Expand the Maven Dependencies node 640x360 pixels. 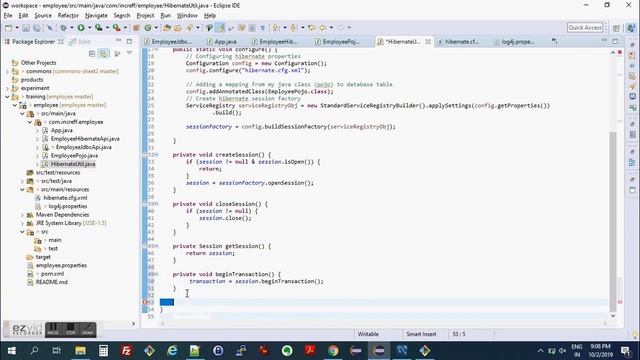tap(22, 215)
